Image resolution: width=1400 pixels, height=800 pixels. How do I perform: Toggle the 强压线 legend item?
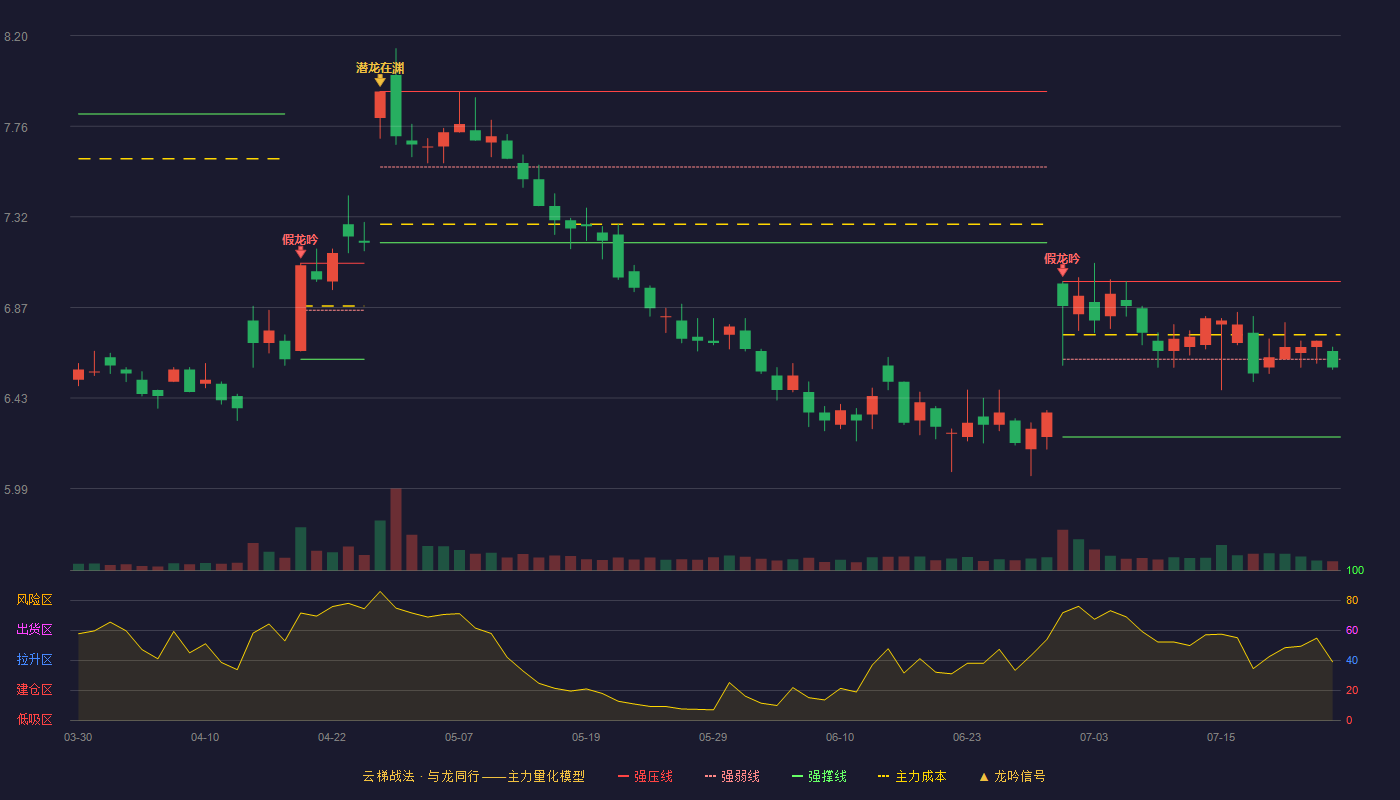pyautogui.click(x=645, y=776)
